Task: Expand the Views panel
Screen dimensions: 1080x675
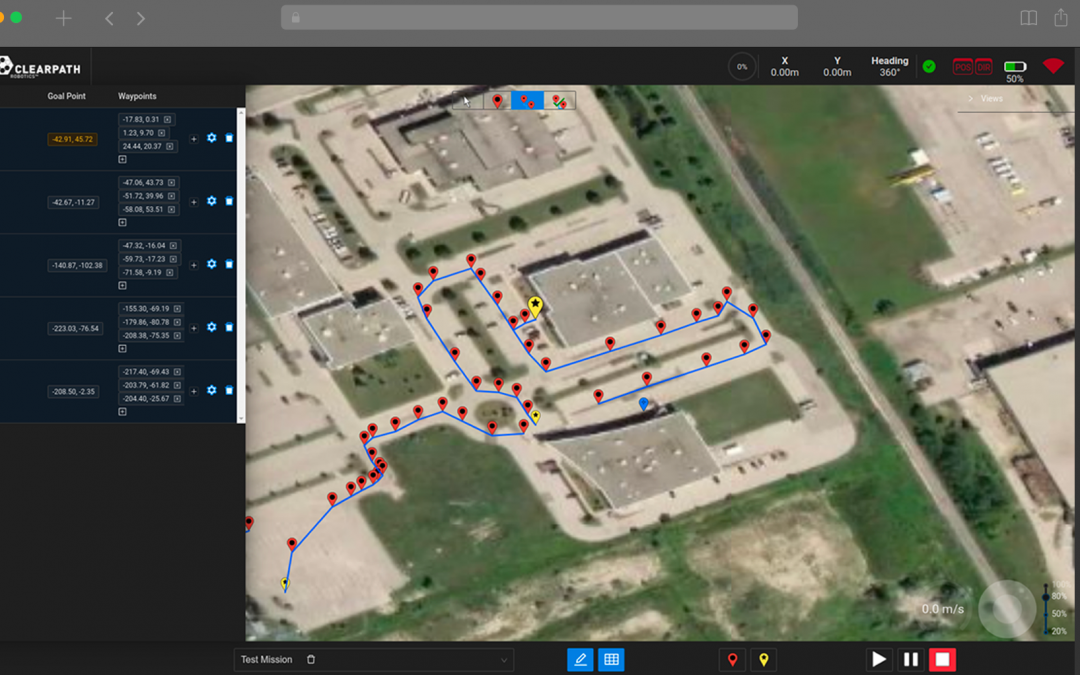Action: 970,99
